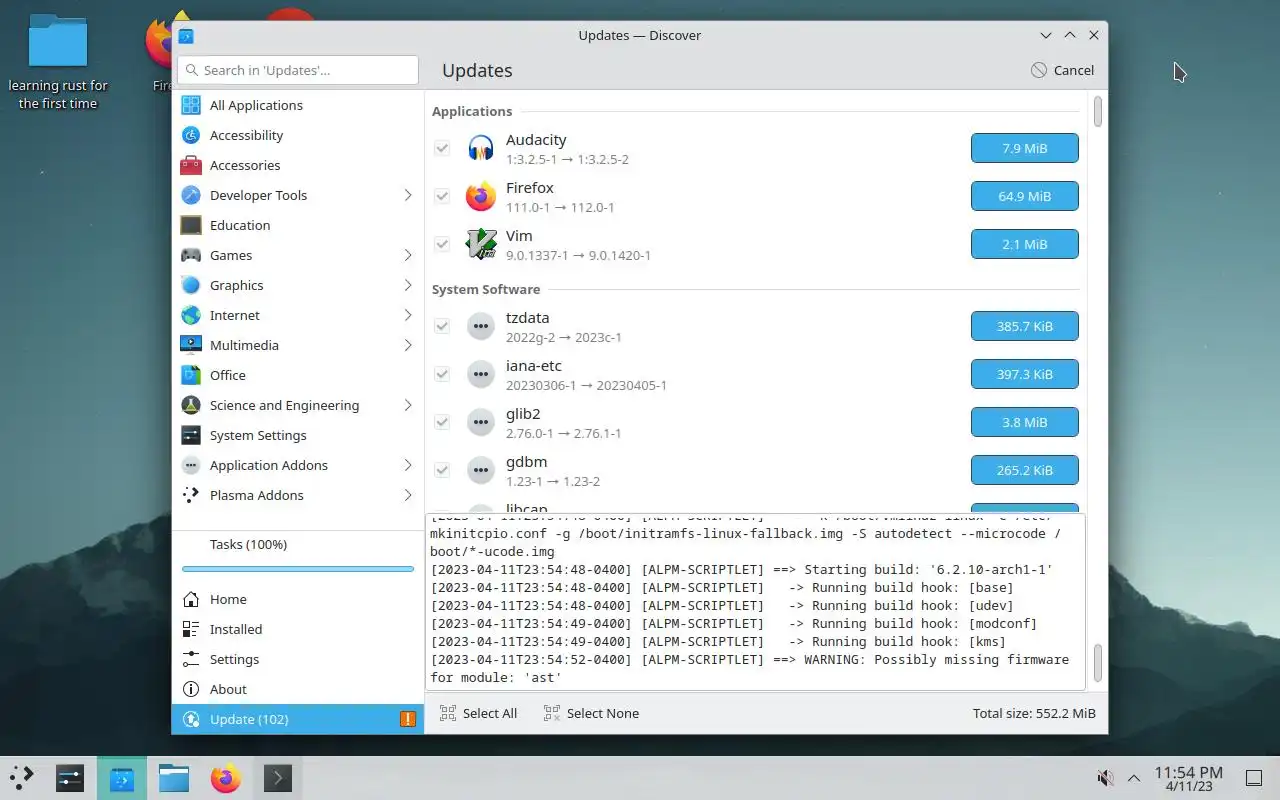Click the show desktop tray button
The width and height of the screenshot is (1280, 800).
pos(1253,778)
